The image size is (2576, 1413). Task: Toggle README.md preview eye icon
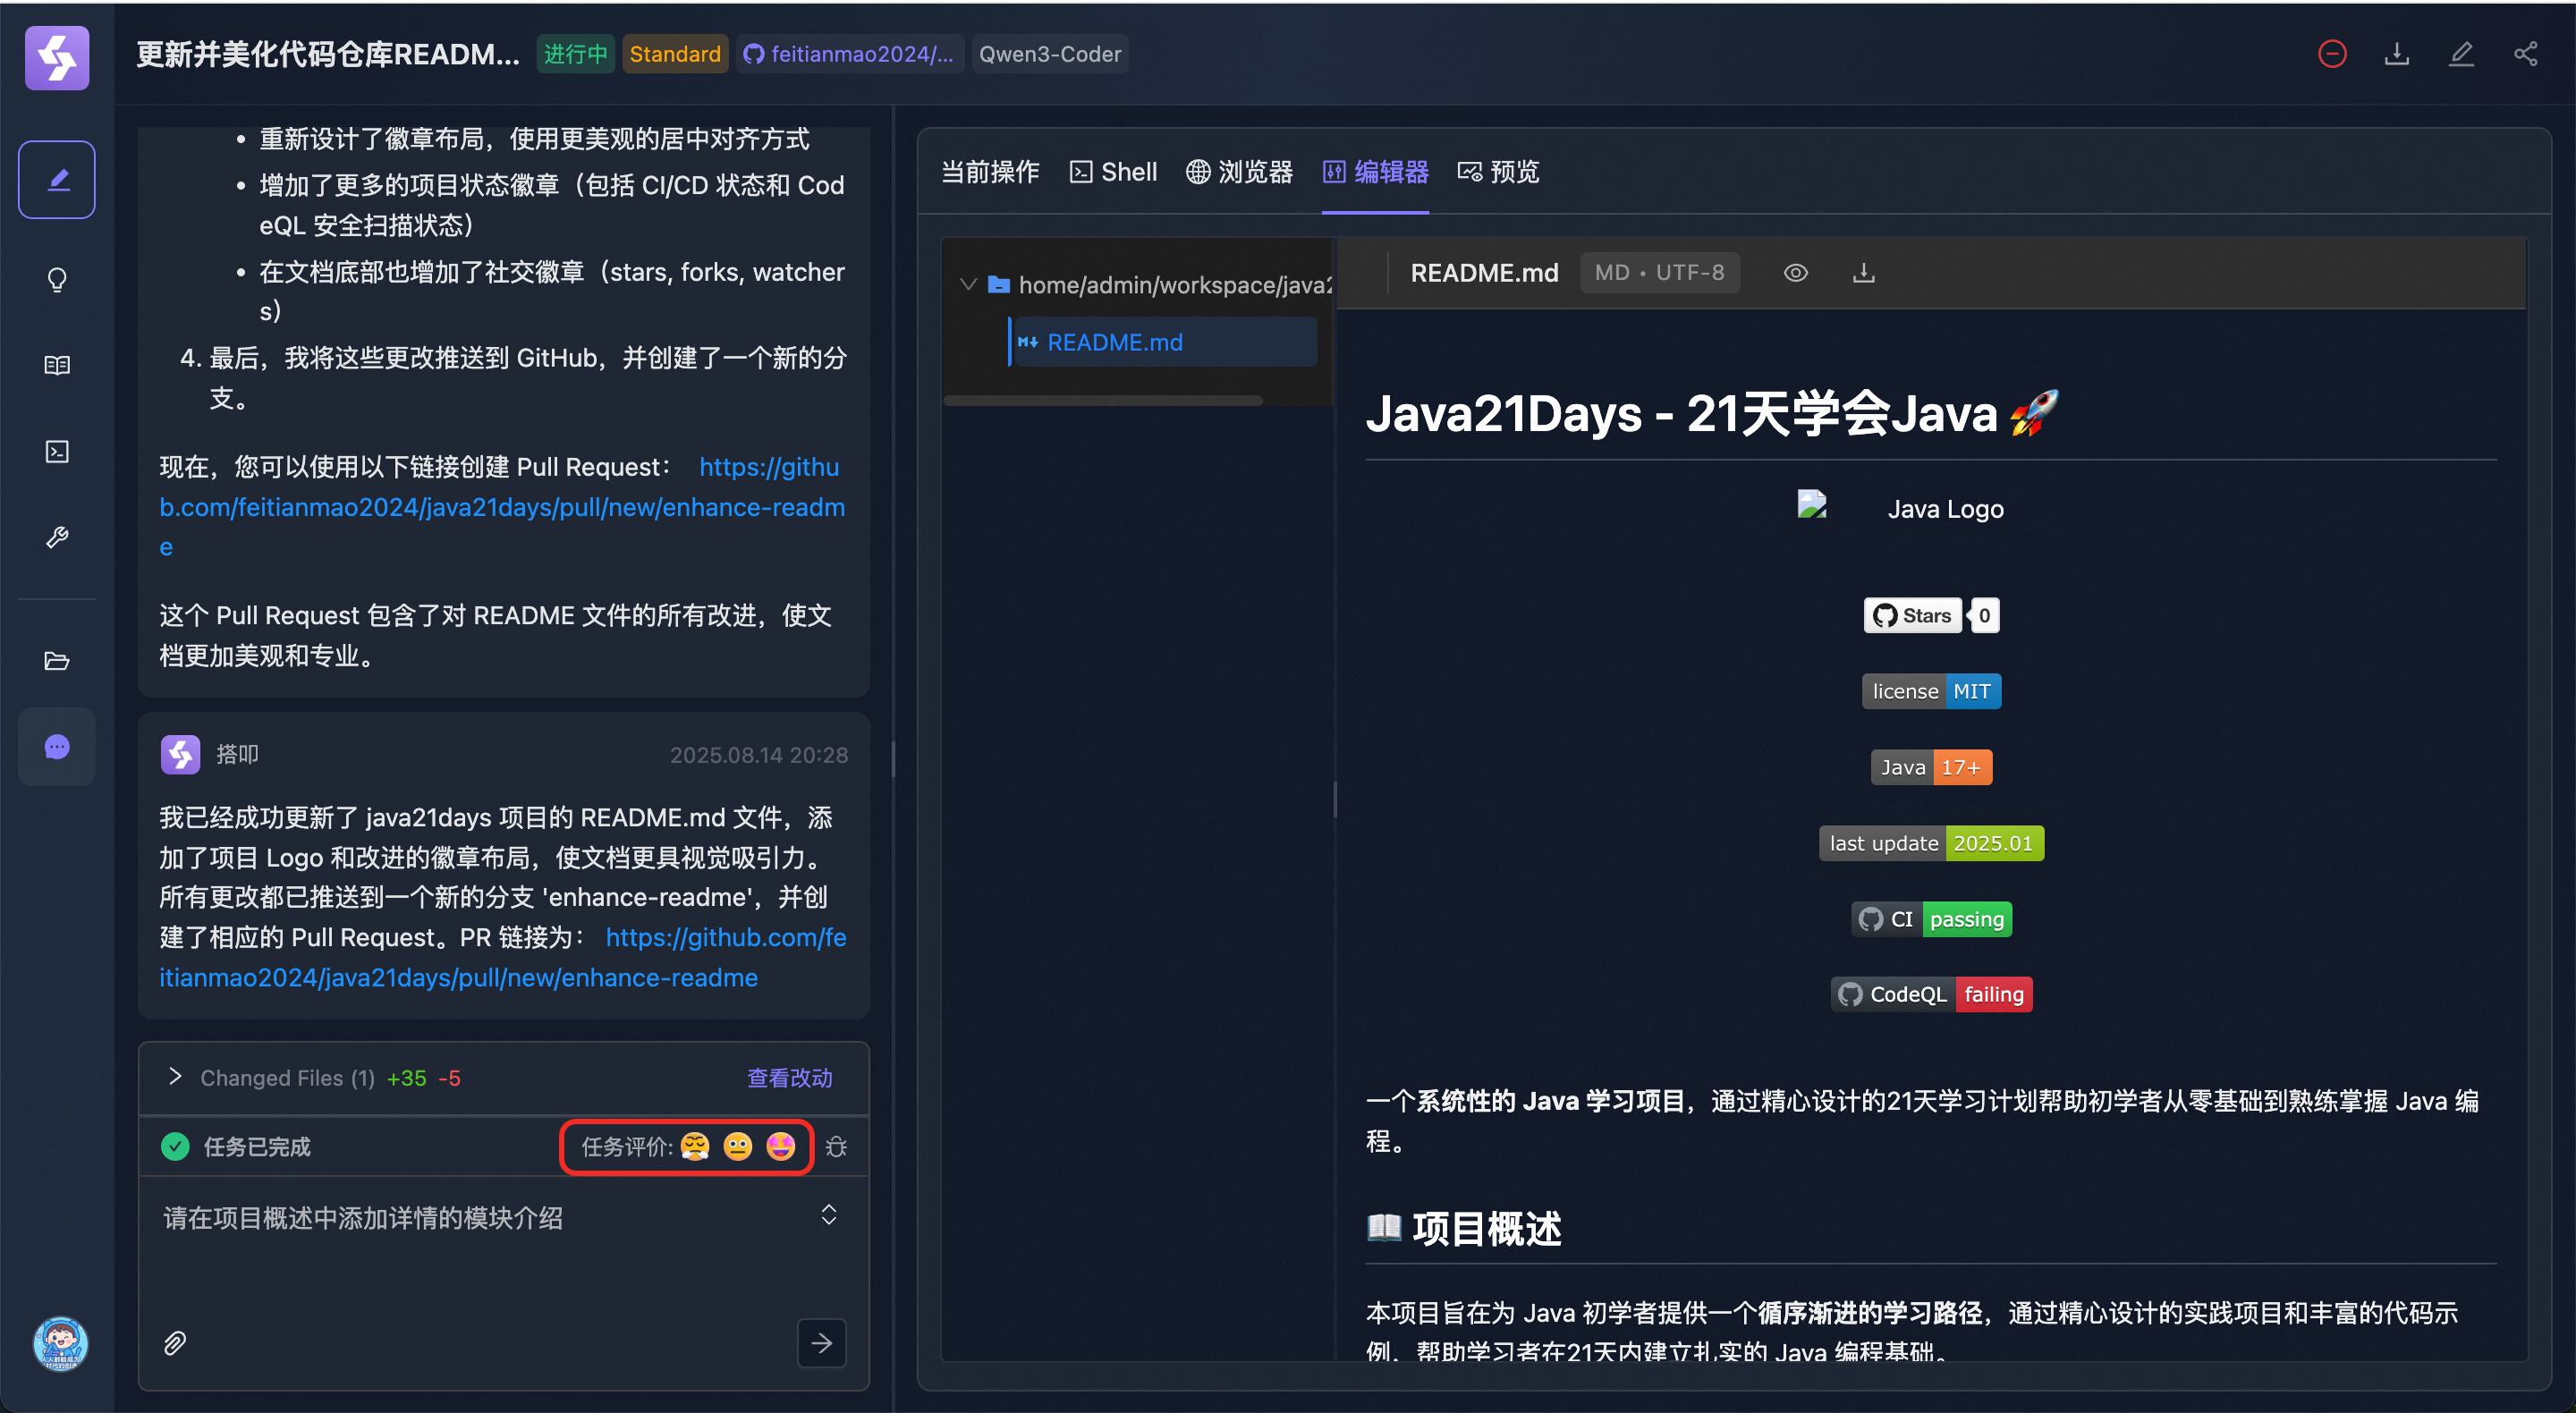coord(1795,272)
